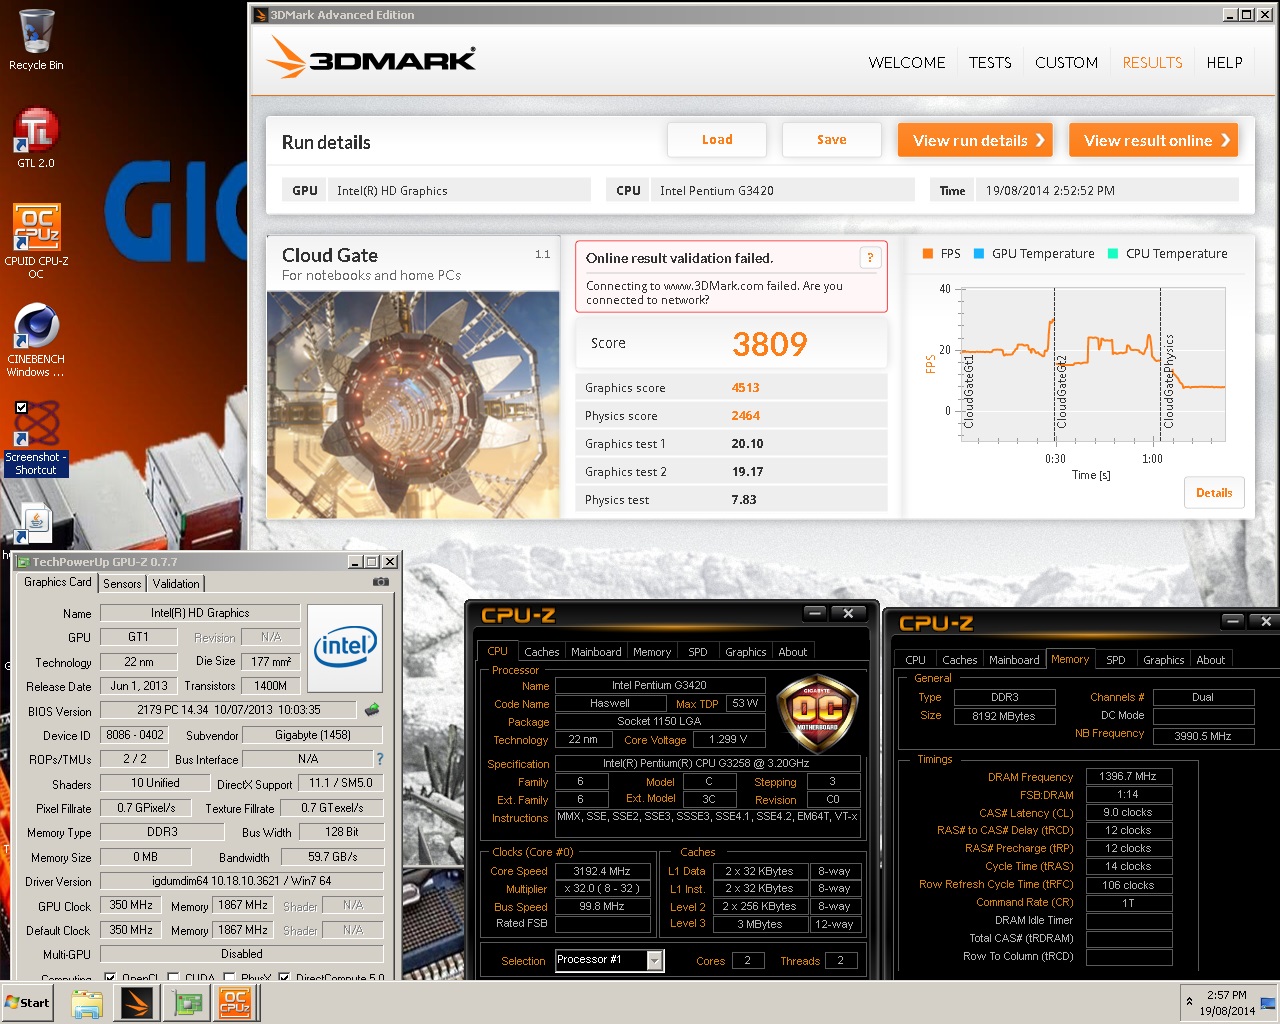Open the Processor #1 selection dropdown in CPU-Z

655,960
